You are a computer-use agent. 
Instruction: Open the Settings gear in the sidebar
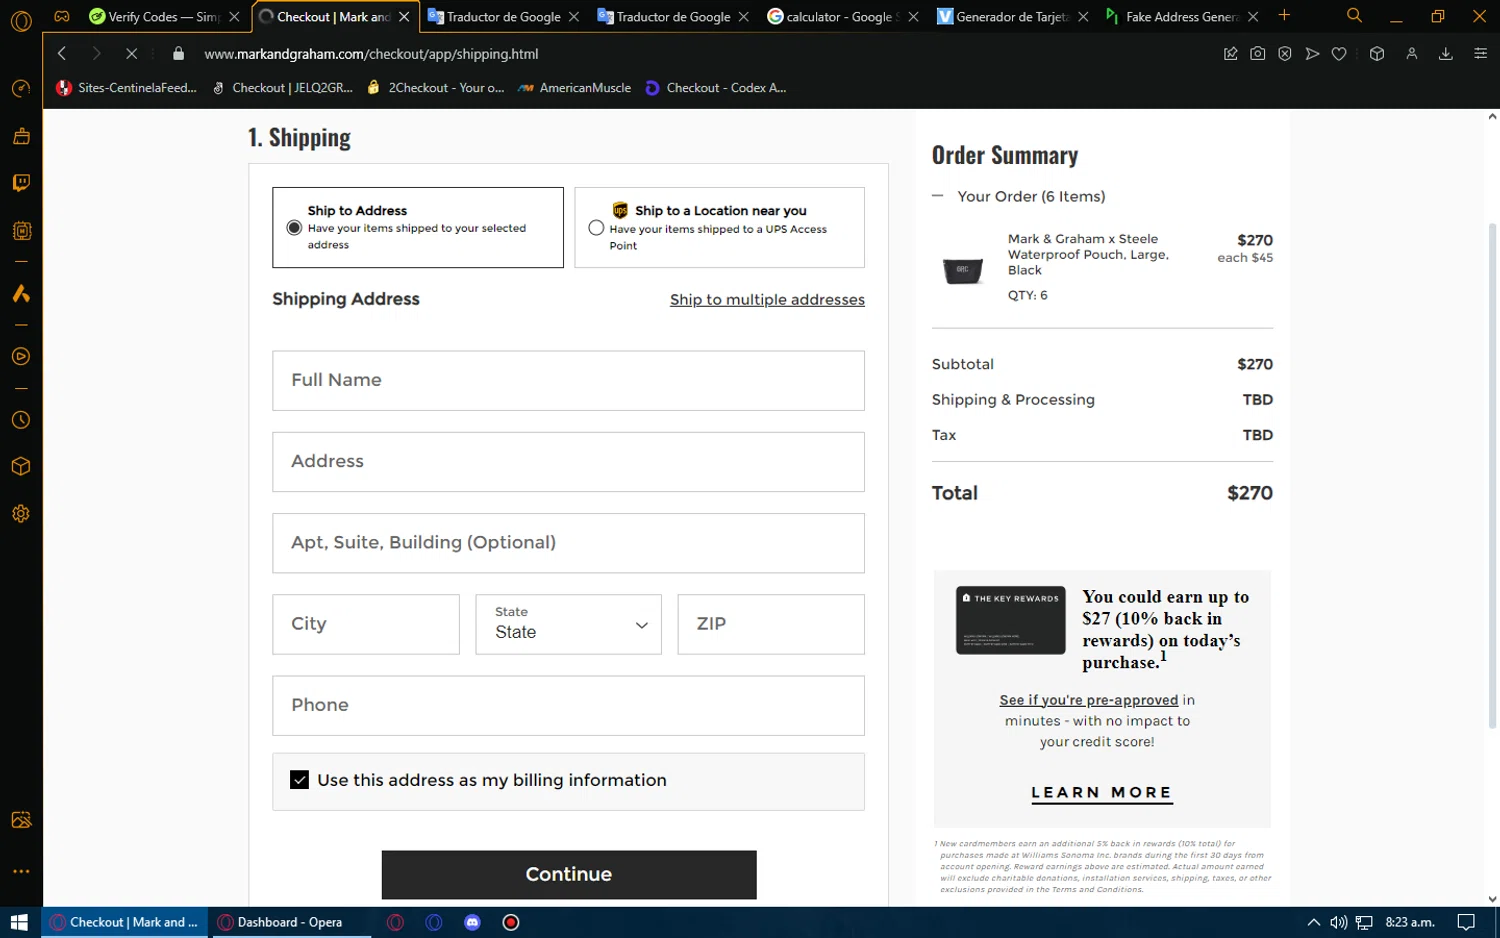click(21, 514)
